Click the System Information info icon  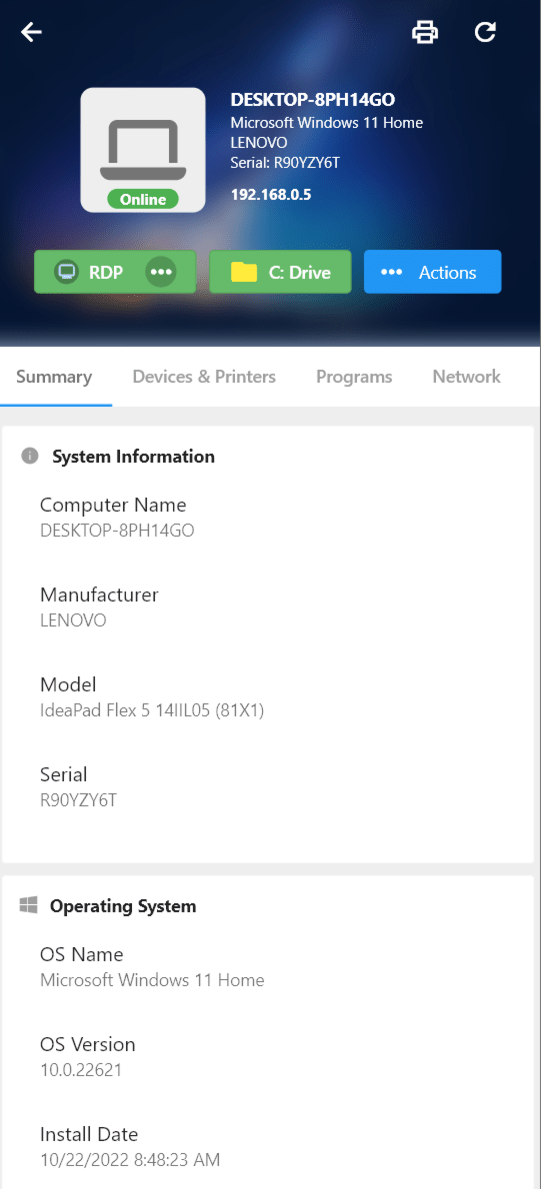30,456
